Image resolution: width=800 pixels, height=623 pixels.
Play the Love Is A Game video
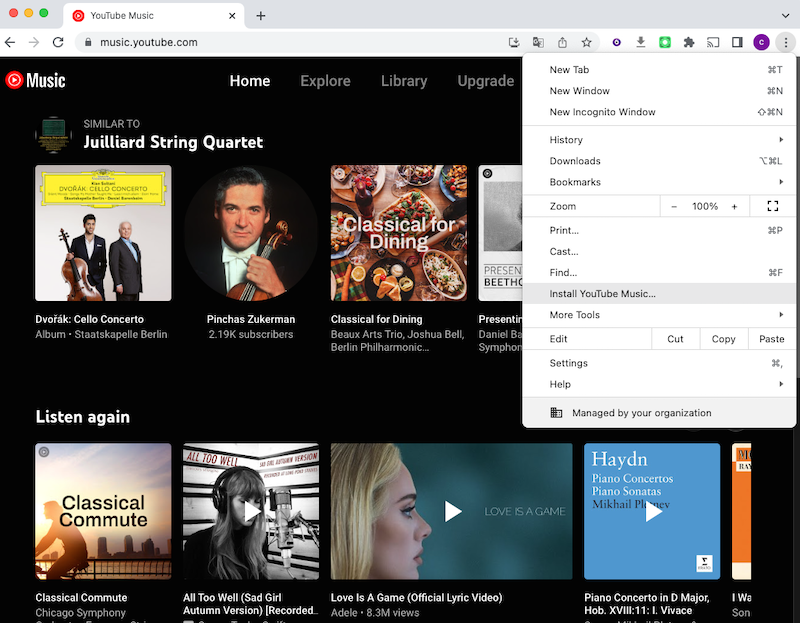point(452,511)
